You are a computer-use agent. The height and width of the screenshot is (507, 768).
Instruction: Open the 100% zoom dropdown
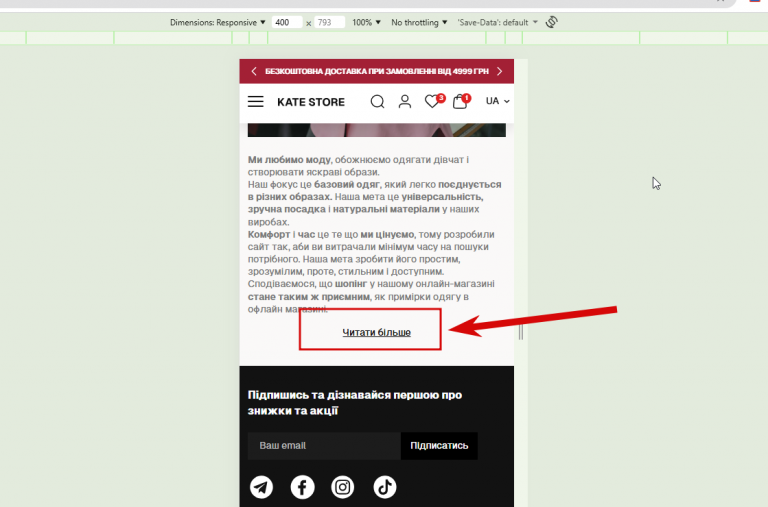pos(366,23)
